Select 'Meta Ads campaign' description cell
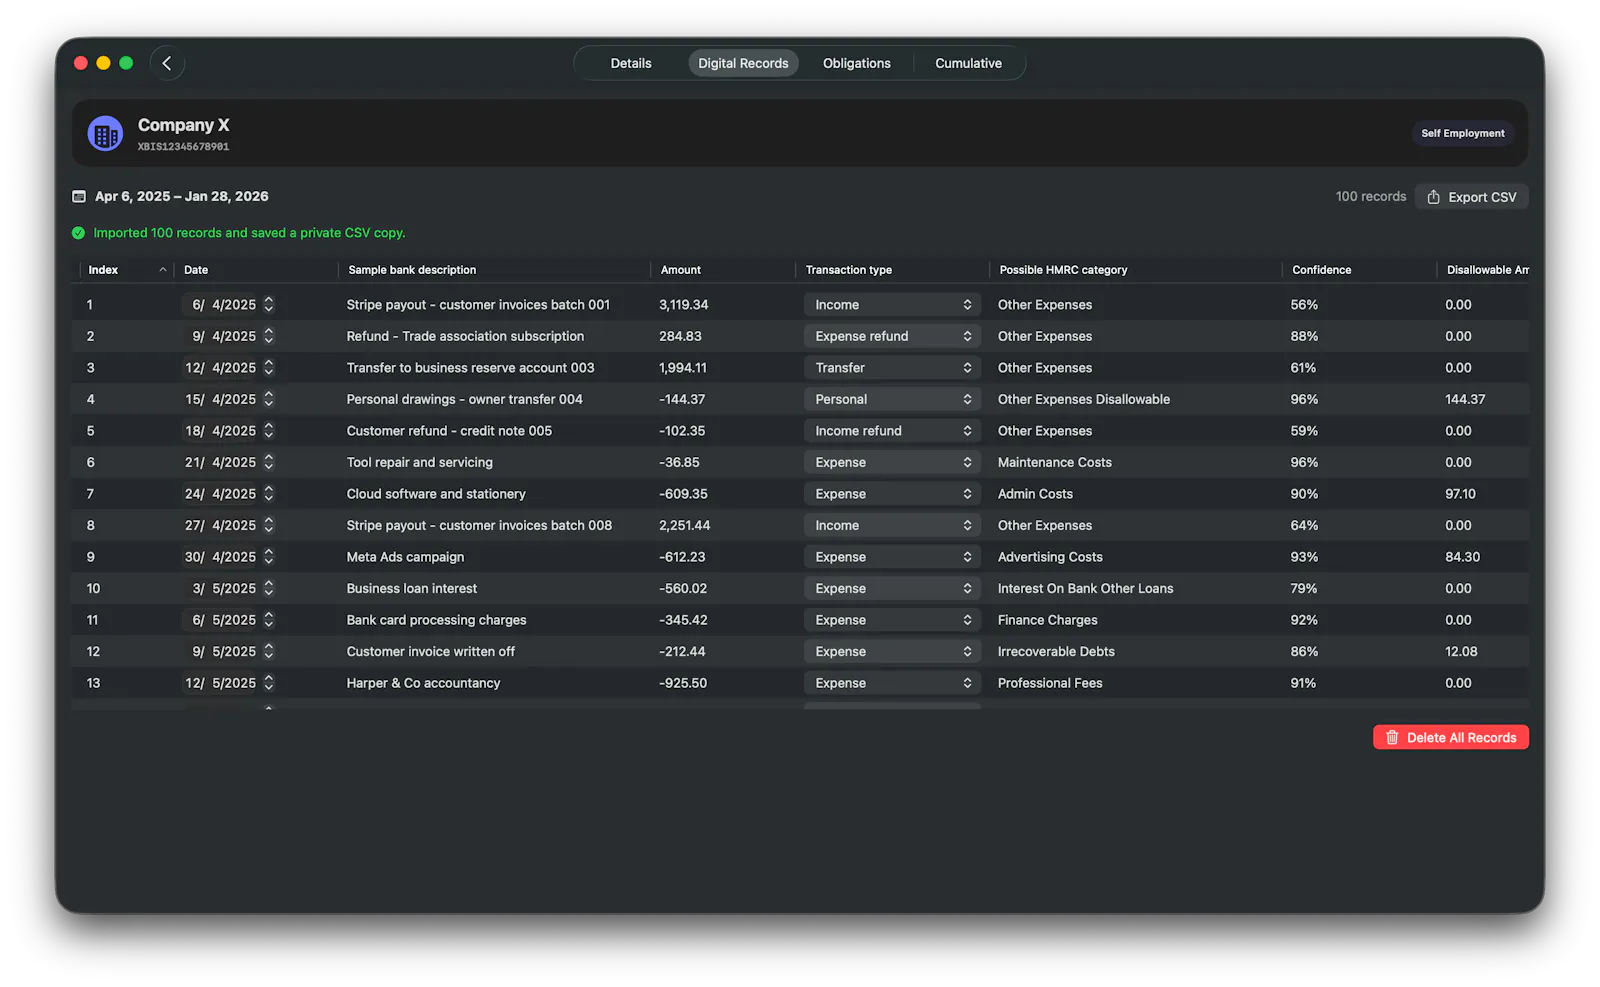 tap(405, 557)
